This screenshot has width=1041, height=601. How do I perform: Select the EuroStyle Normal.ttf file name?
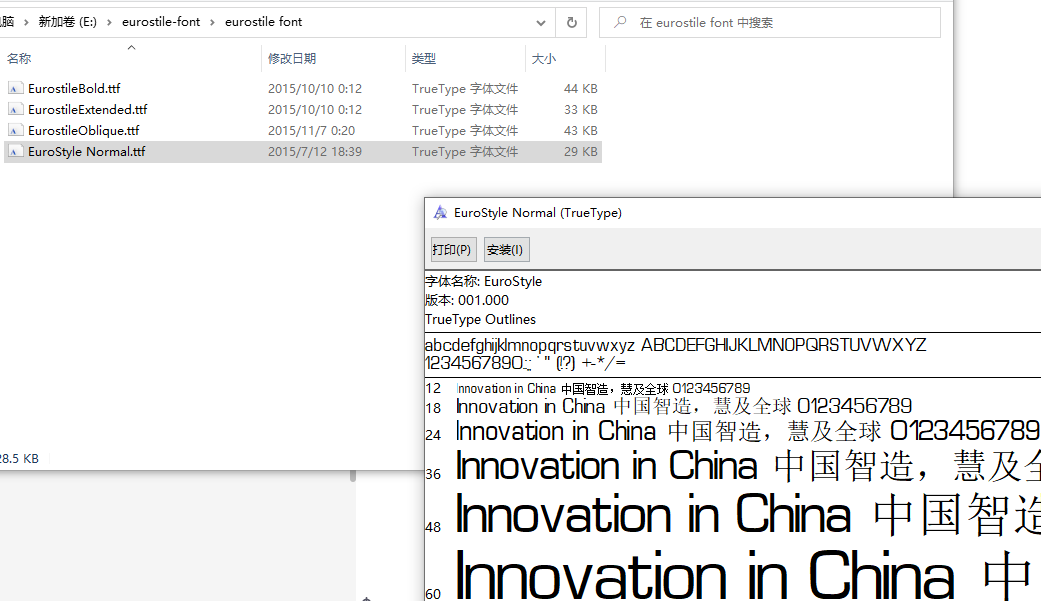pos(86,152)
